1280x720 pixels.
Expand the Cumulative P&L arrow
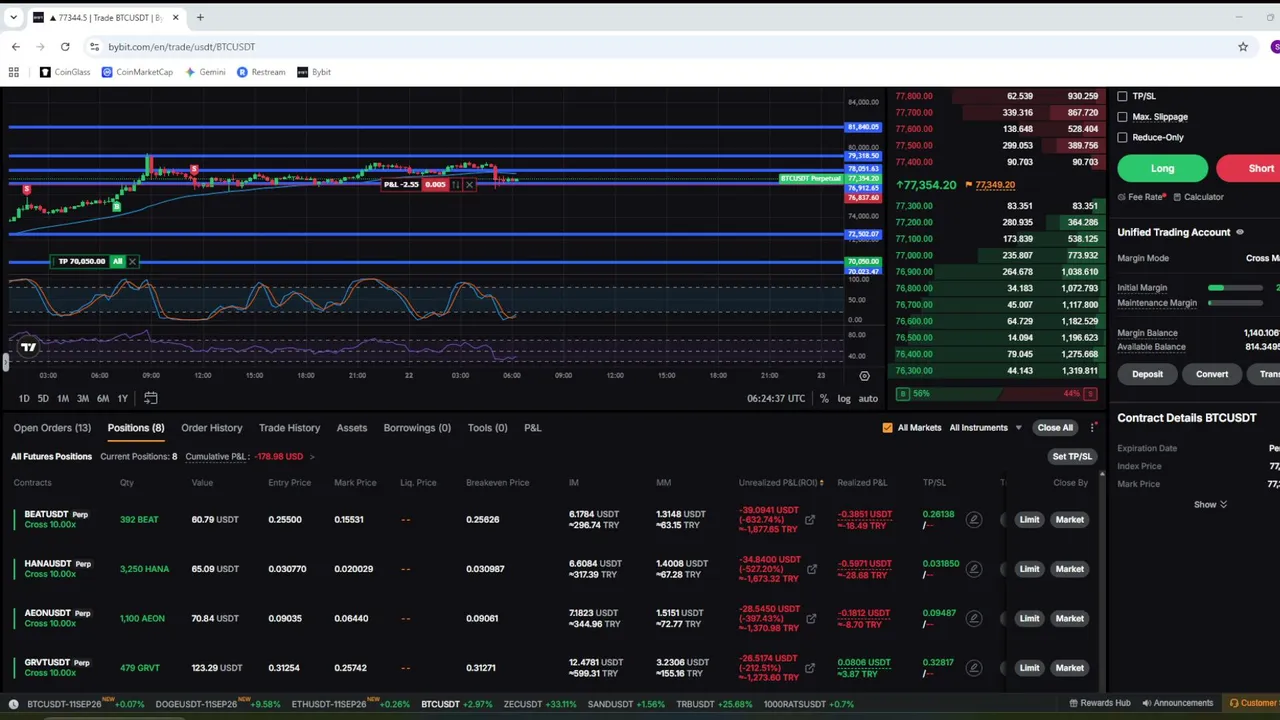311,457
